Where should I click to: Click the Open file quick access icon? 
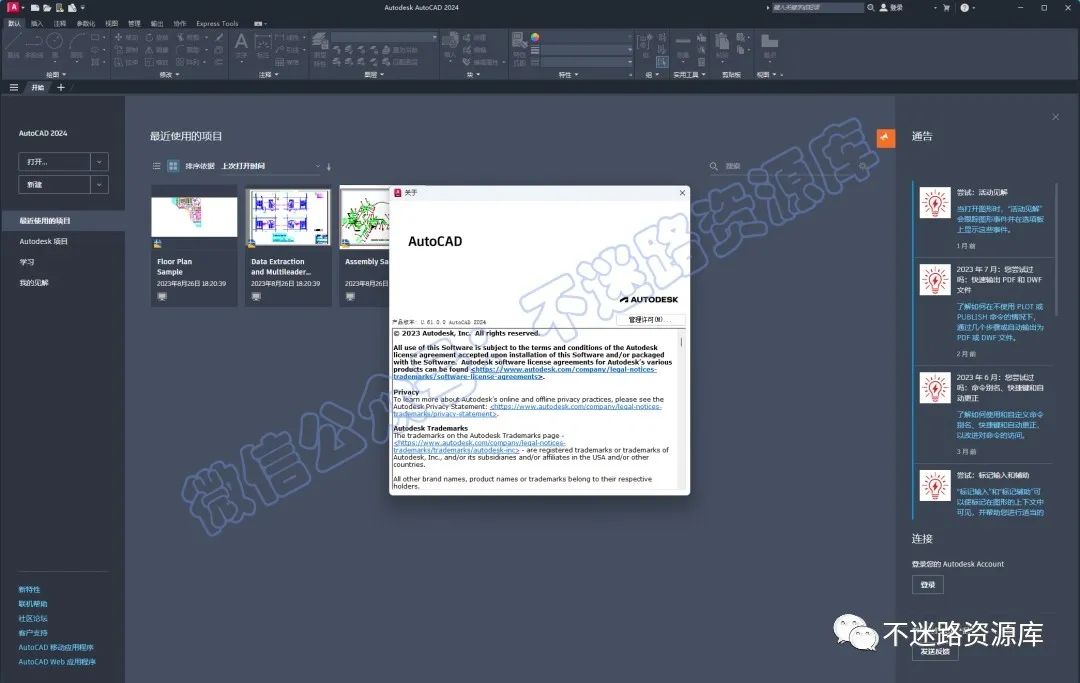coord(47,8)
